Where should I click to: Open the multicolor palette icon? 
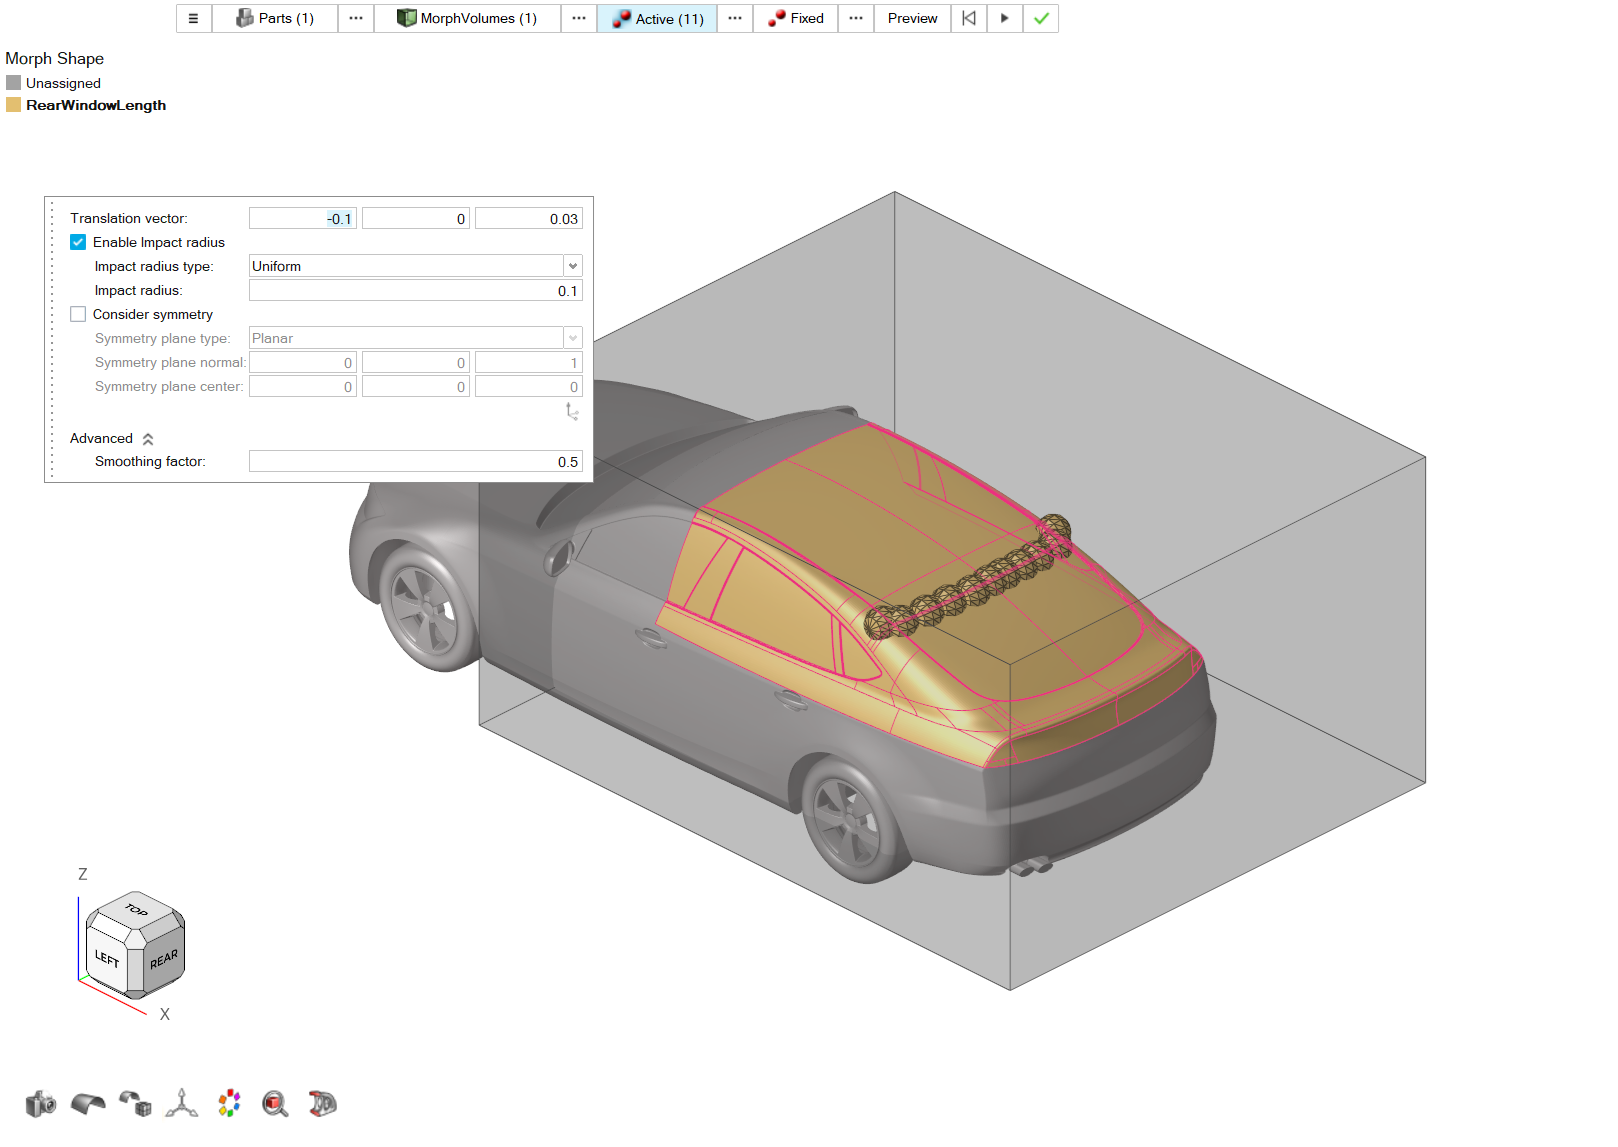[229, 1104]
